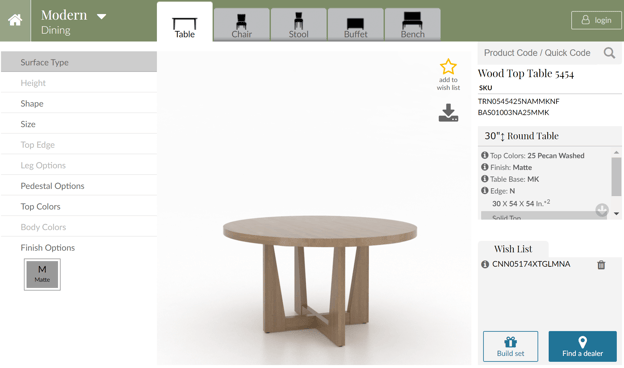Select the Matte finish option

[x=42, y=274]
